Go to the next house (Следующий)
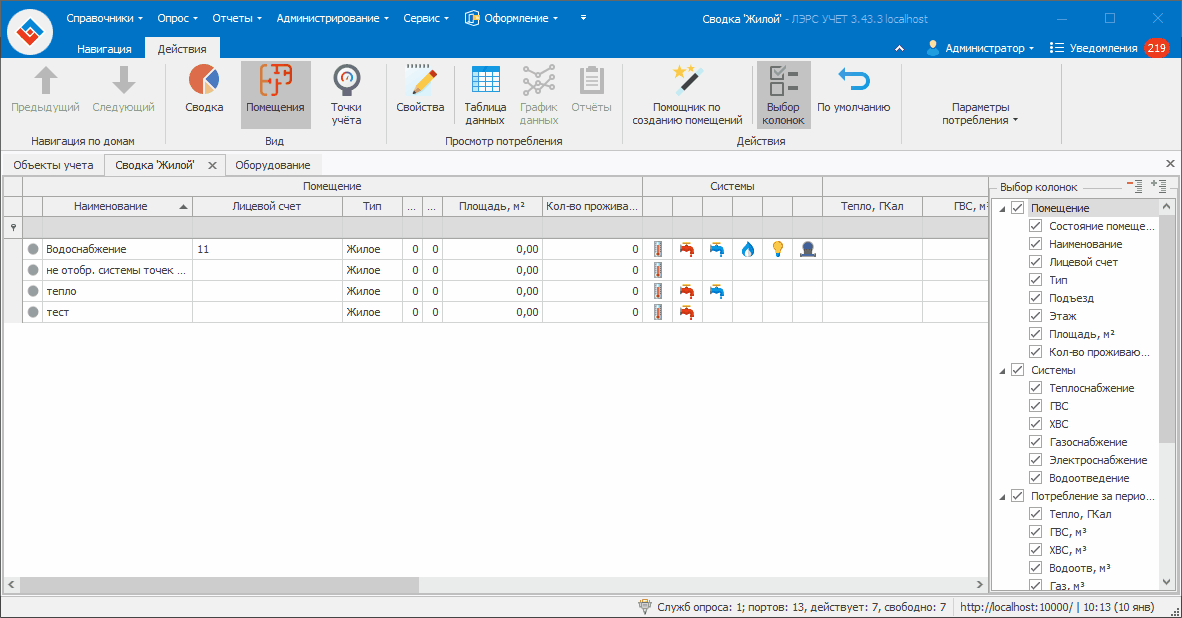This screenshot has width=1182, height=618. click(124, 90)
